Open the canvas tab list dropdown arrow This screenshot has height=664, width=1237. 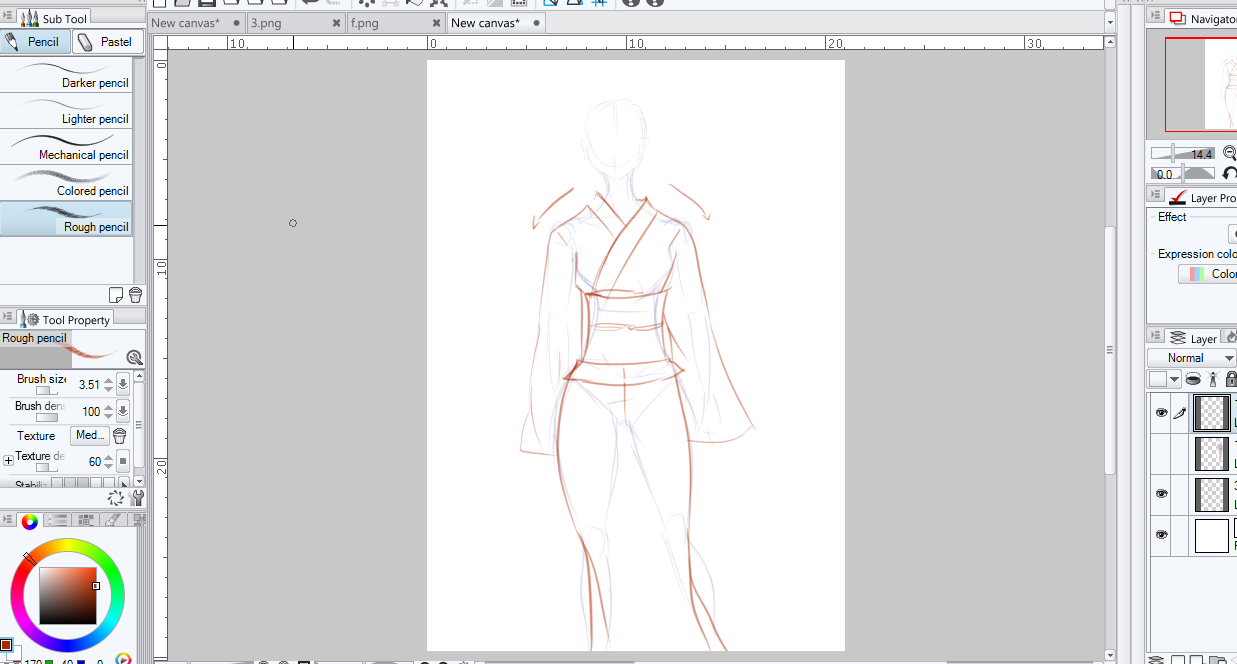1110,23
